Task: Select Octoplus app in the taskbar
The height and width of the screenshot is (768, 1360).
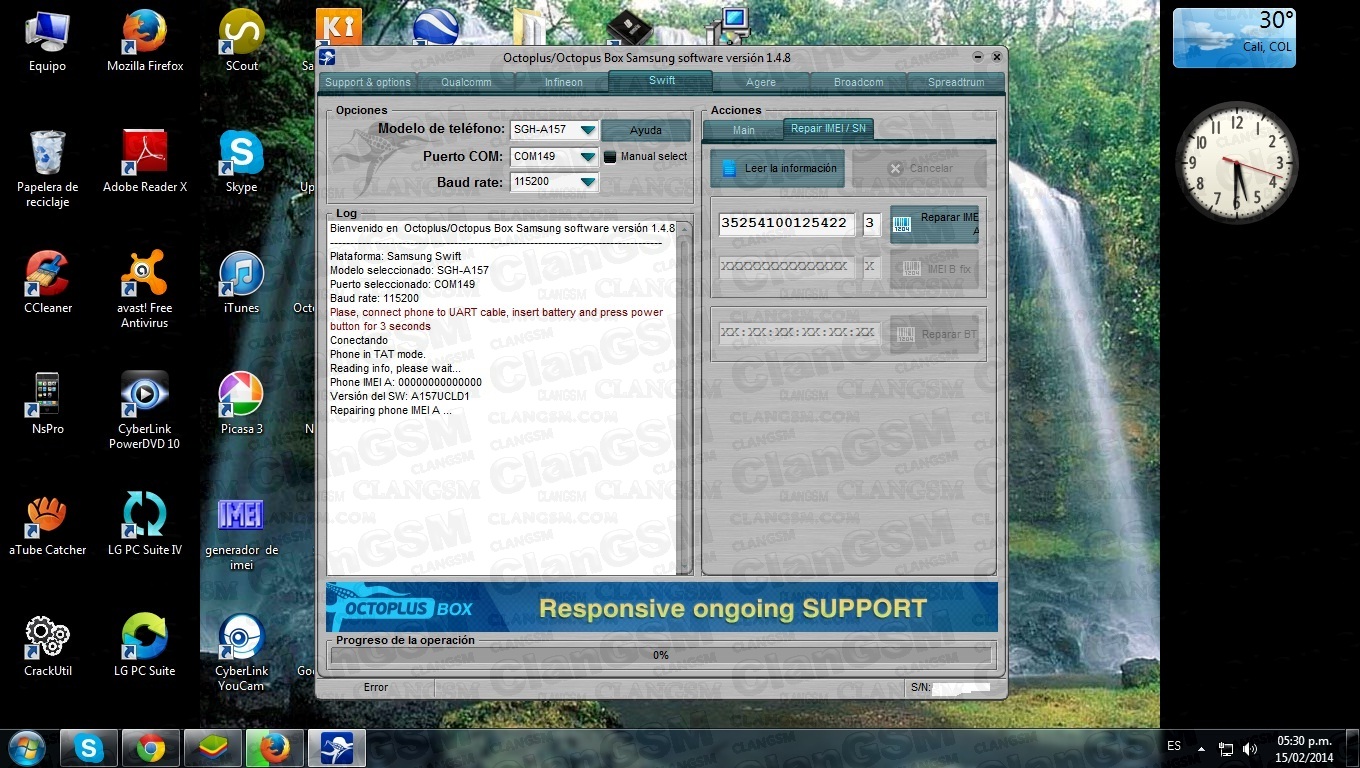Action: pos(337,748)
